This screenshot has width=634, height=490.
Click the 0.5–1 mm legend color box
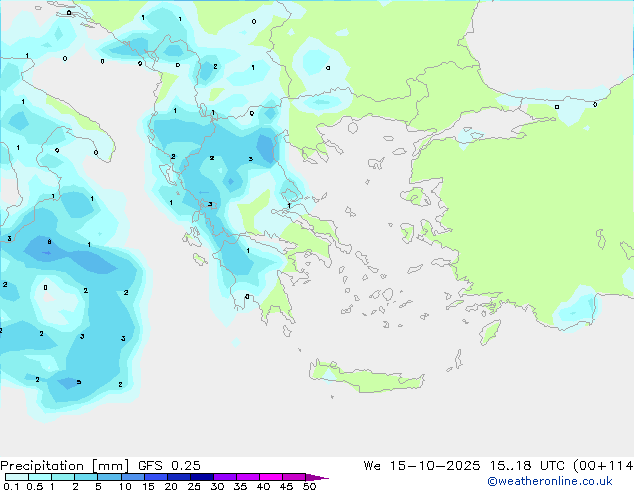[40, 477]
